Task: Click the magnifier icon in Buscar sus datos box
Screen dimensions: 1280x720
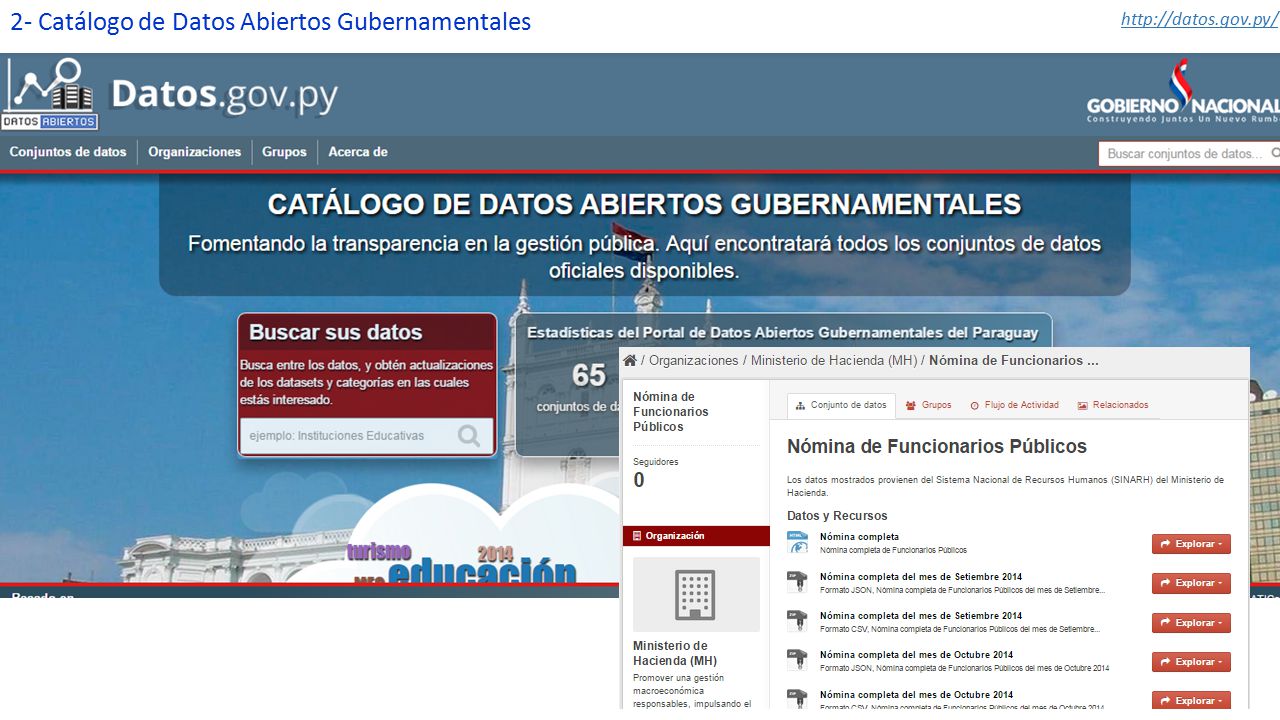Action: [468, 435]
